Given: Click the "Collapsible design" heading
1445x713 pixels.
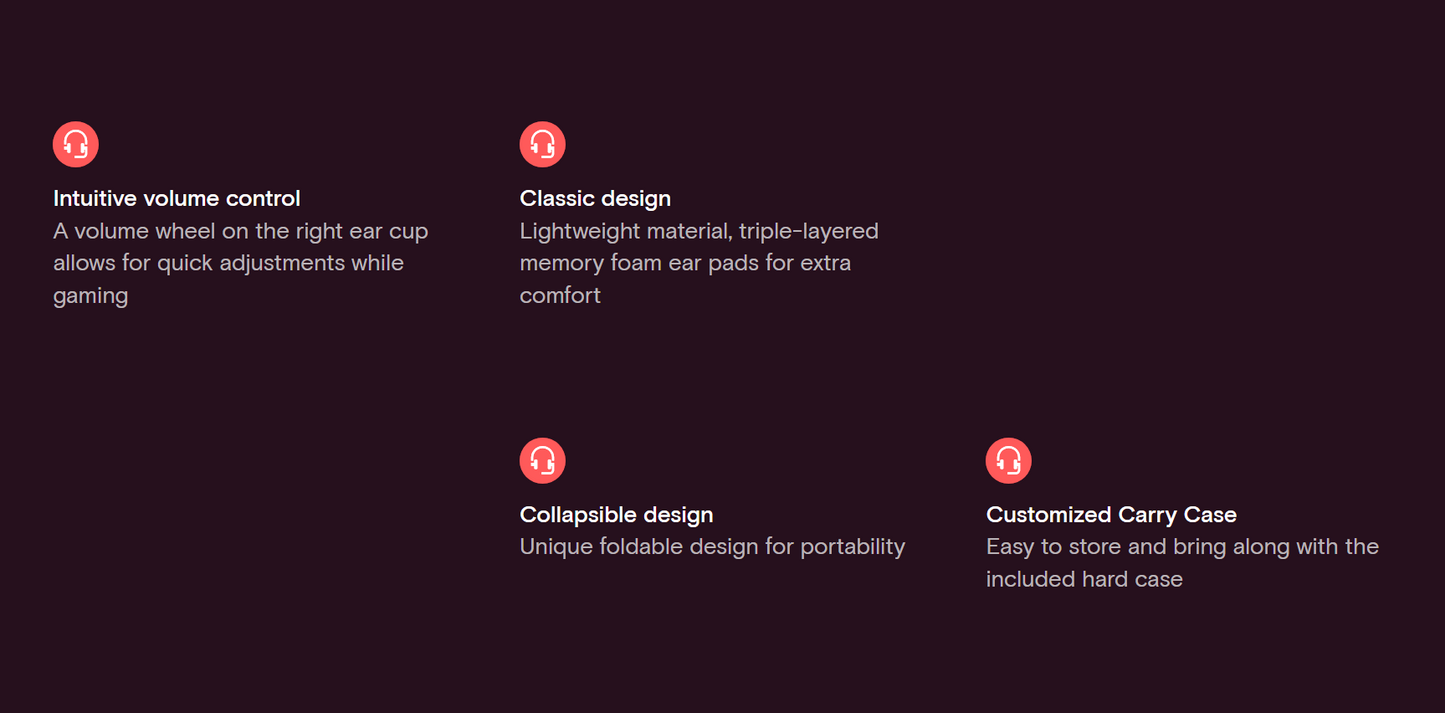Looking at the screenshot, I should coord(616,515).
